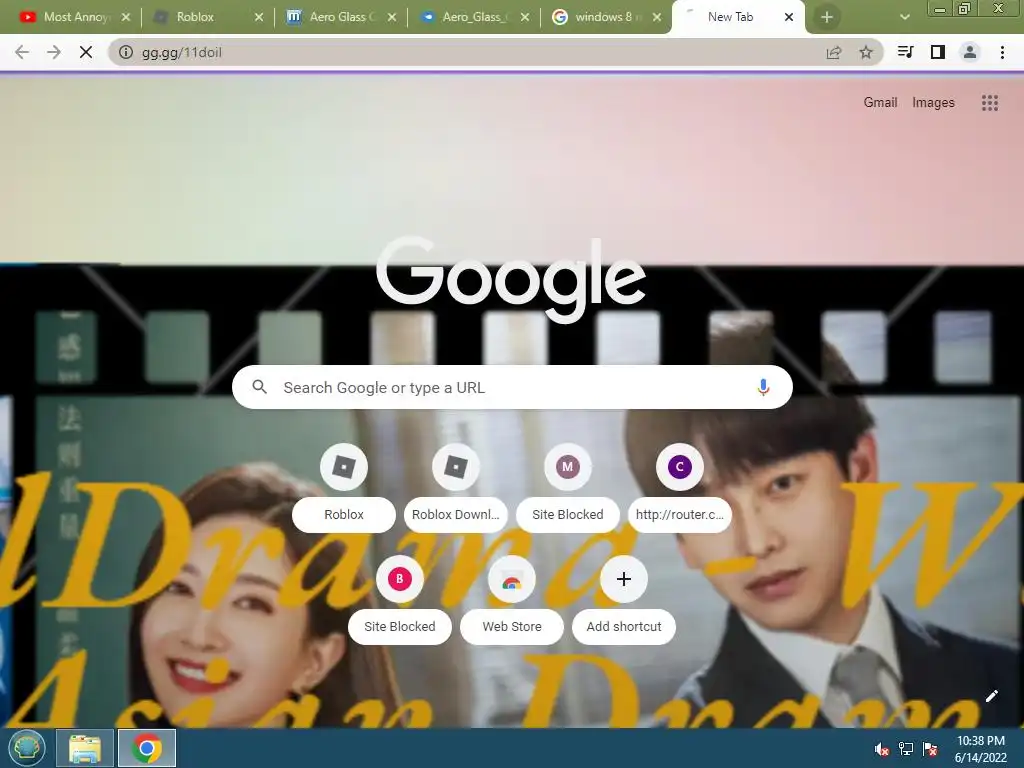Click the Chrome taskbar button
Viewport: 1024px width, 768px height.
[x=147, y=748]
